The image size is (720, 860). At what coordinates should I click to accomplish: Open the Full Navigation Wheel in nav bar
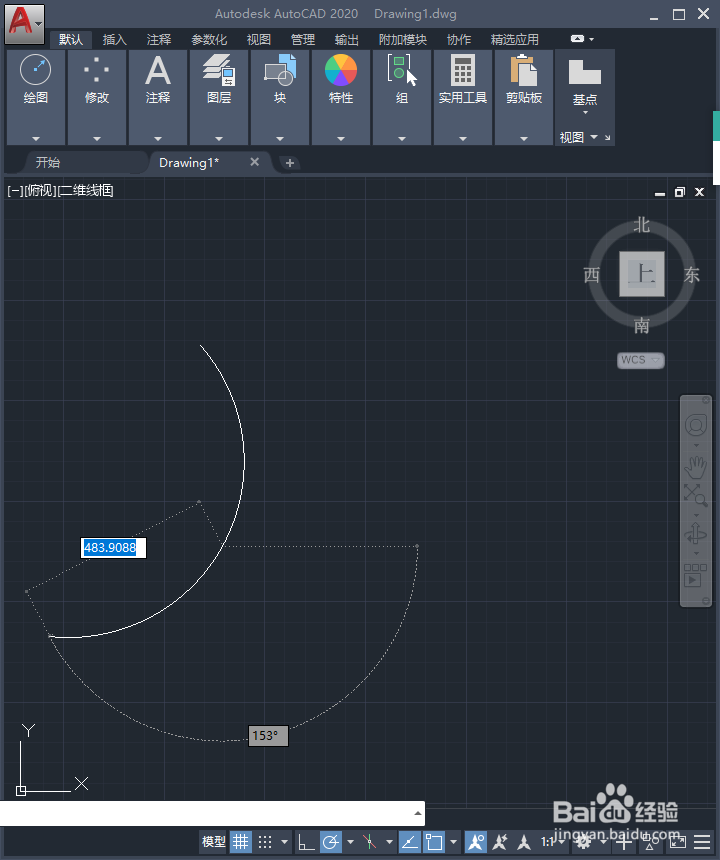pos(696,425)
